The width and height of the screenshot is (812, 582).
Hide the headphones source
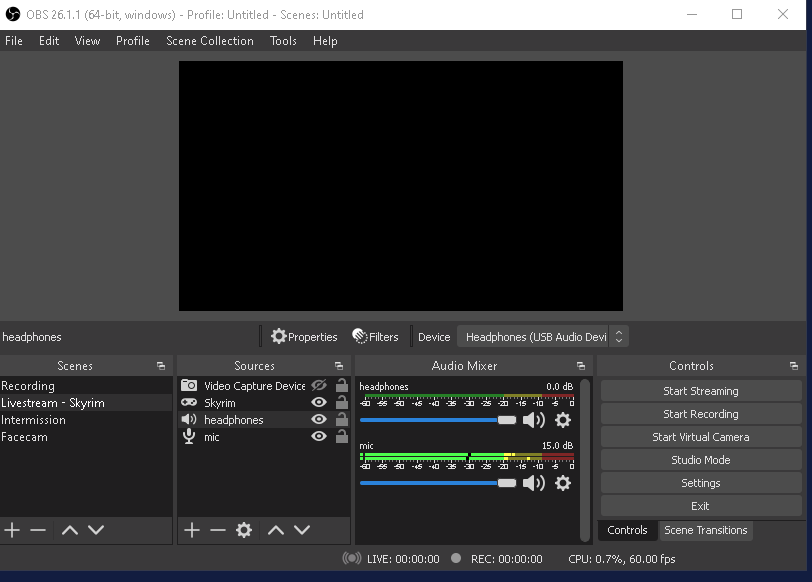coord(319,419)
